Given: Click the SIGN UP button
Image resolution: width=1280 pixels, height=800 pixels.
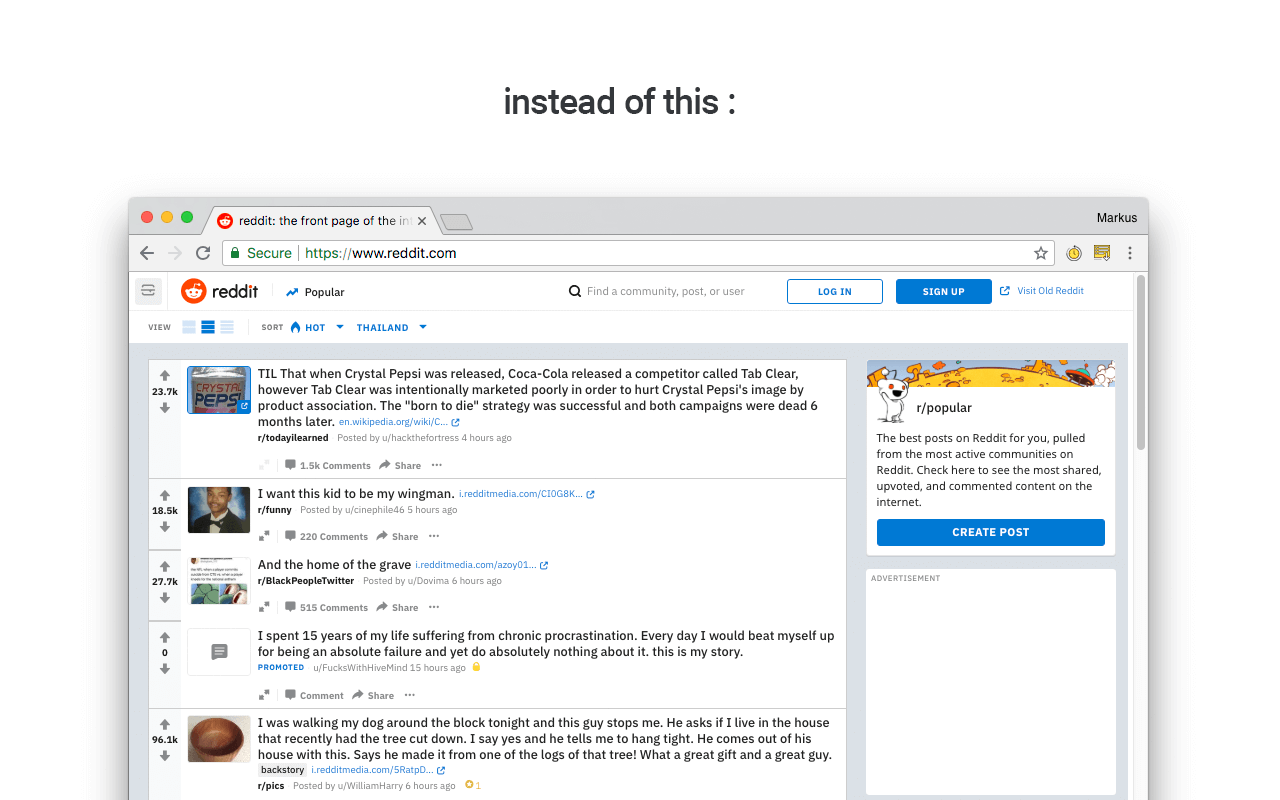Looking at the screenshot, I should (x=944, y=291).
